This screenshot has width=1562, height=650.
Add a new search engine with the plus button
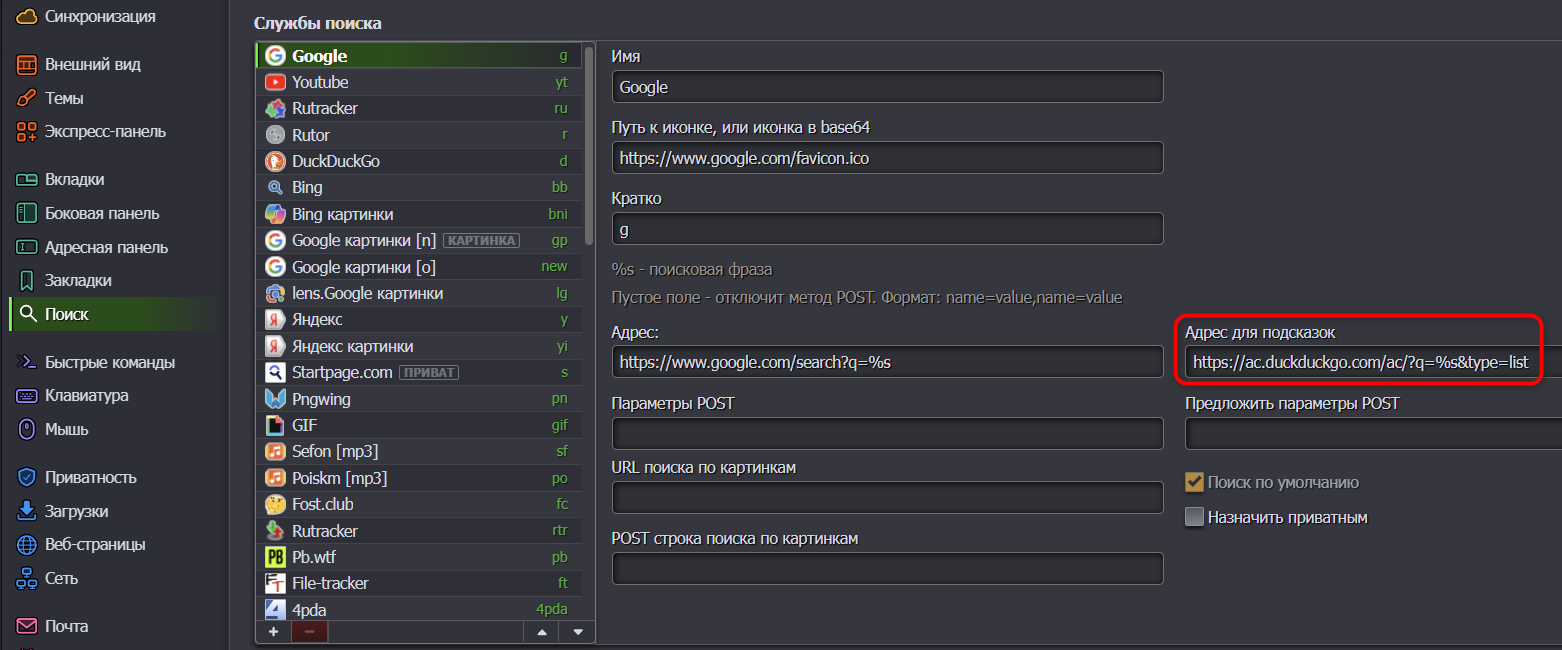pyautogui.click(x=274, y=632)
